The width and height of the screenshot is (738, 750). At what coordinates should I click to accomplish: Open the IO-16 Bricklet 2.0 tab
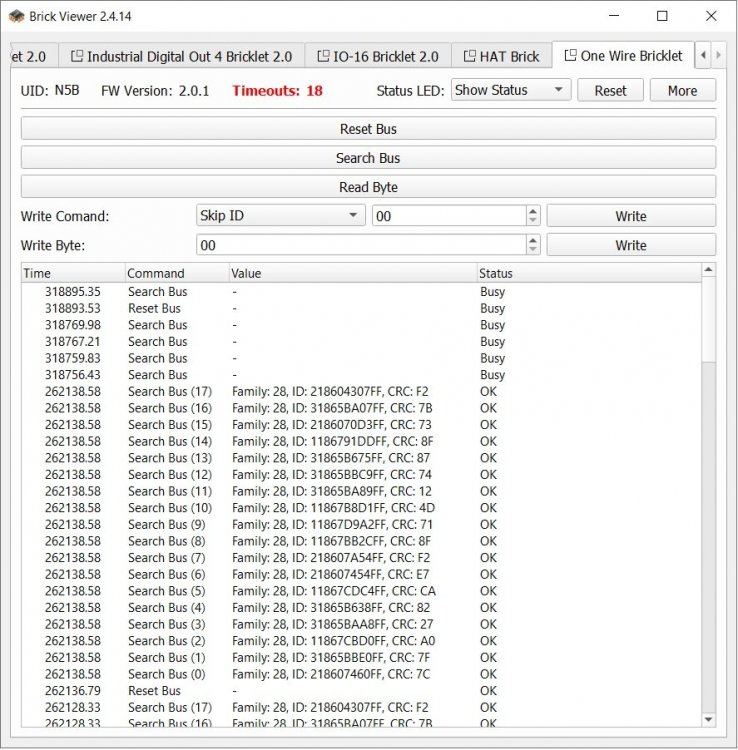click(x=377, y=56)
